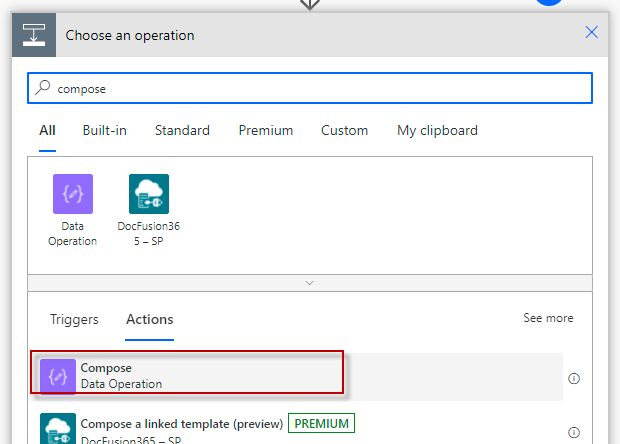Click the search magnifier icon
This screenshot has height=444, width=620.
click(43, 88)
